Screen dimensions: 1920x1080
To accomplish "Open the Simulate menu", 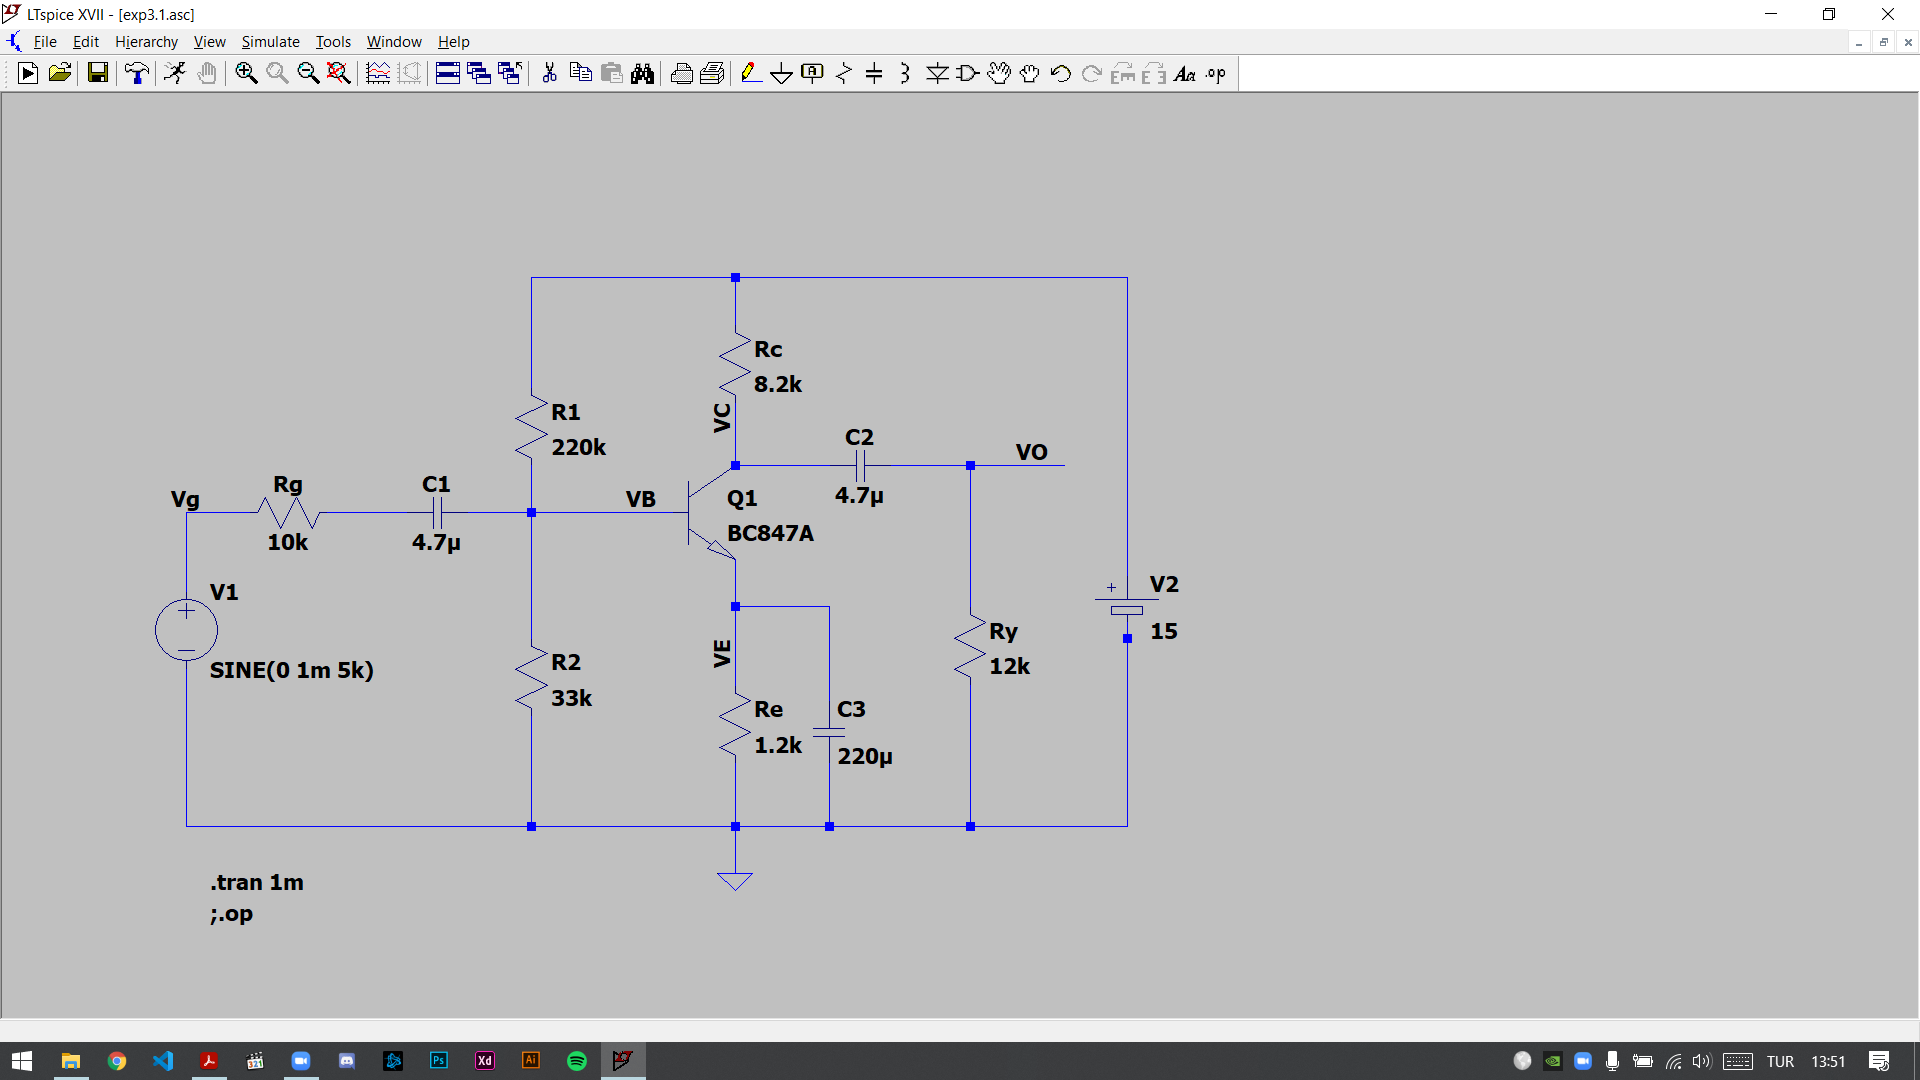I will coord(270,42).
